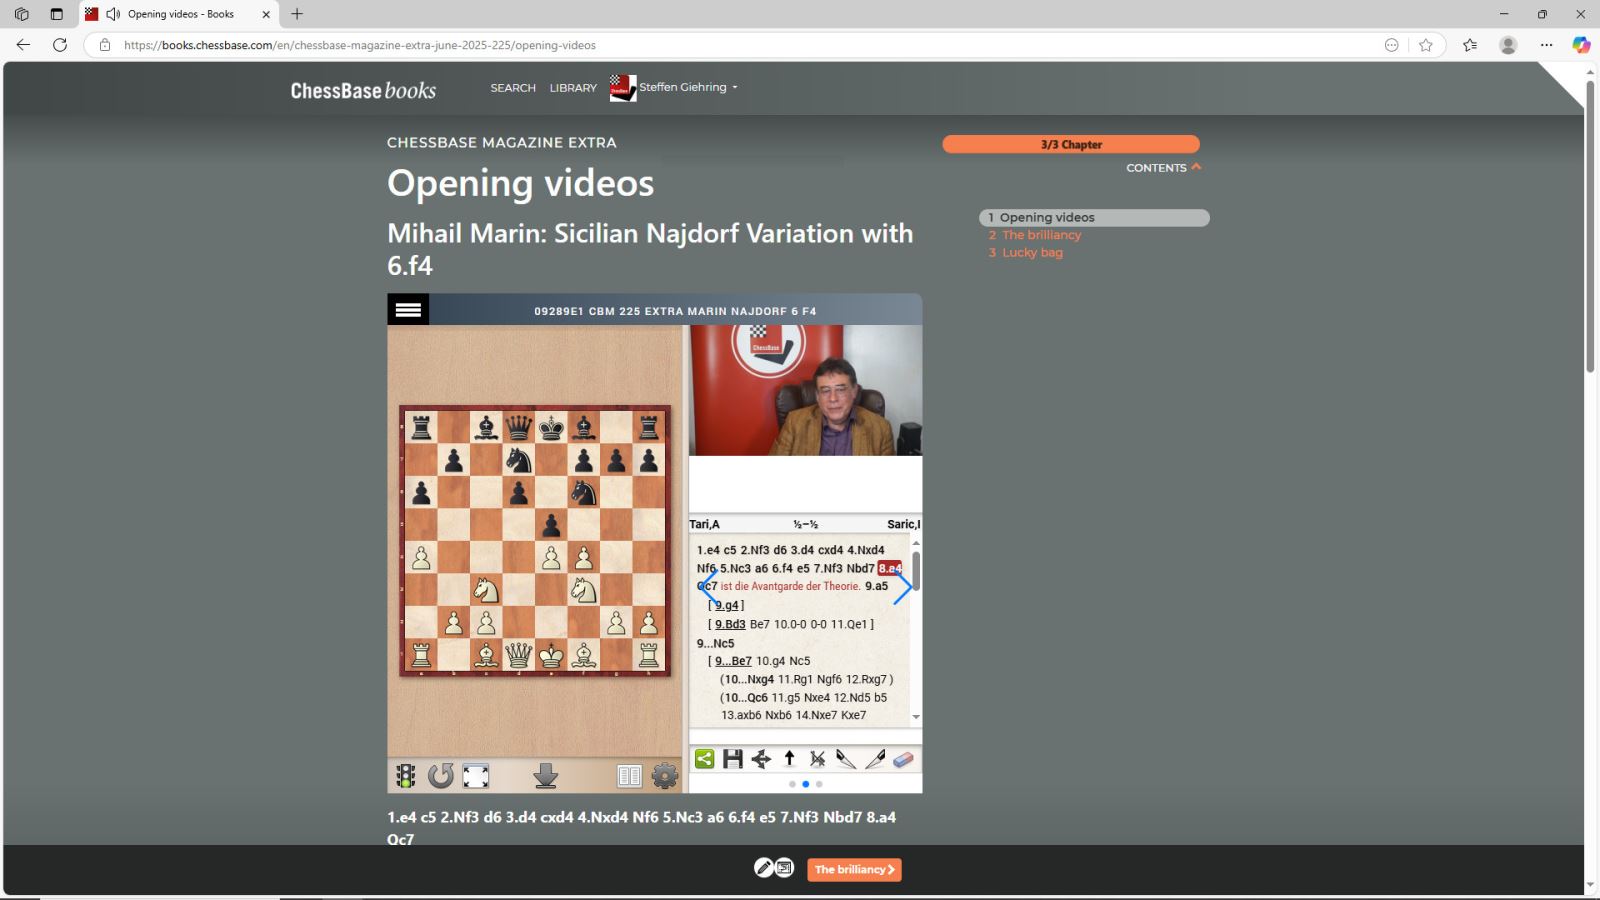The height and width of the screenshot is (900, 1600).
Task: Flip the chessboard orientation
Action: [x=440, y=775]
